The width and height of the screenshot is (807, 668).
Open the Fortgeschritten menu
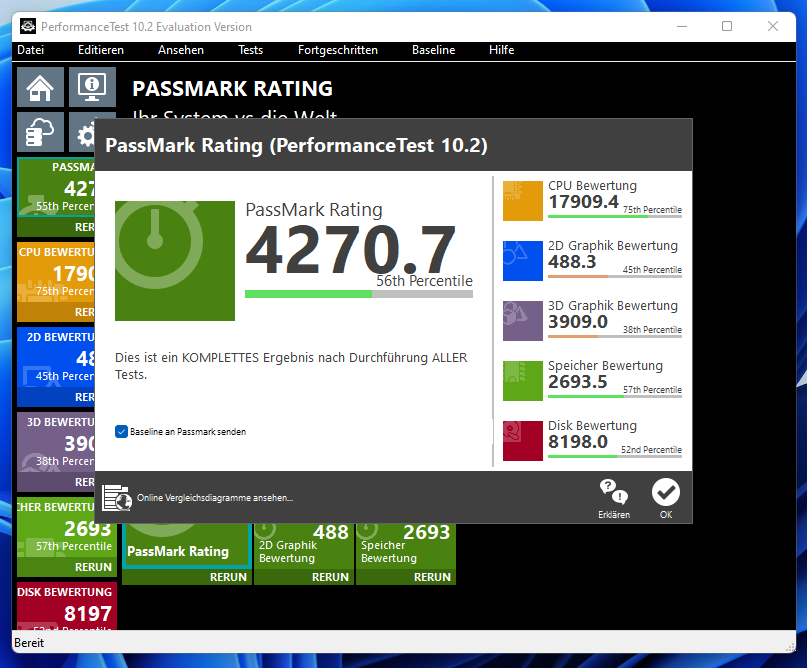pyautogui.click(x=337, y=49)
